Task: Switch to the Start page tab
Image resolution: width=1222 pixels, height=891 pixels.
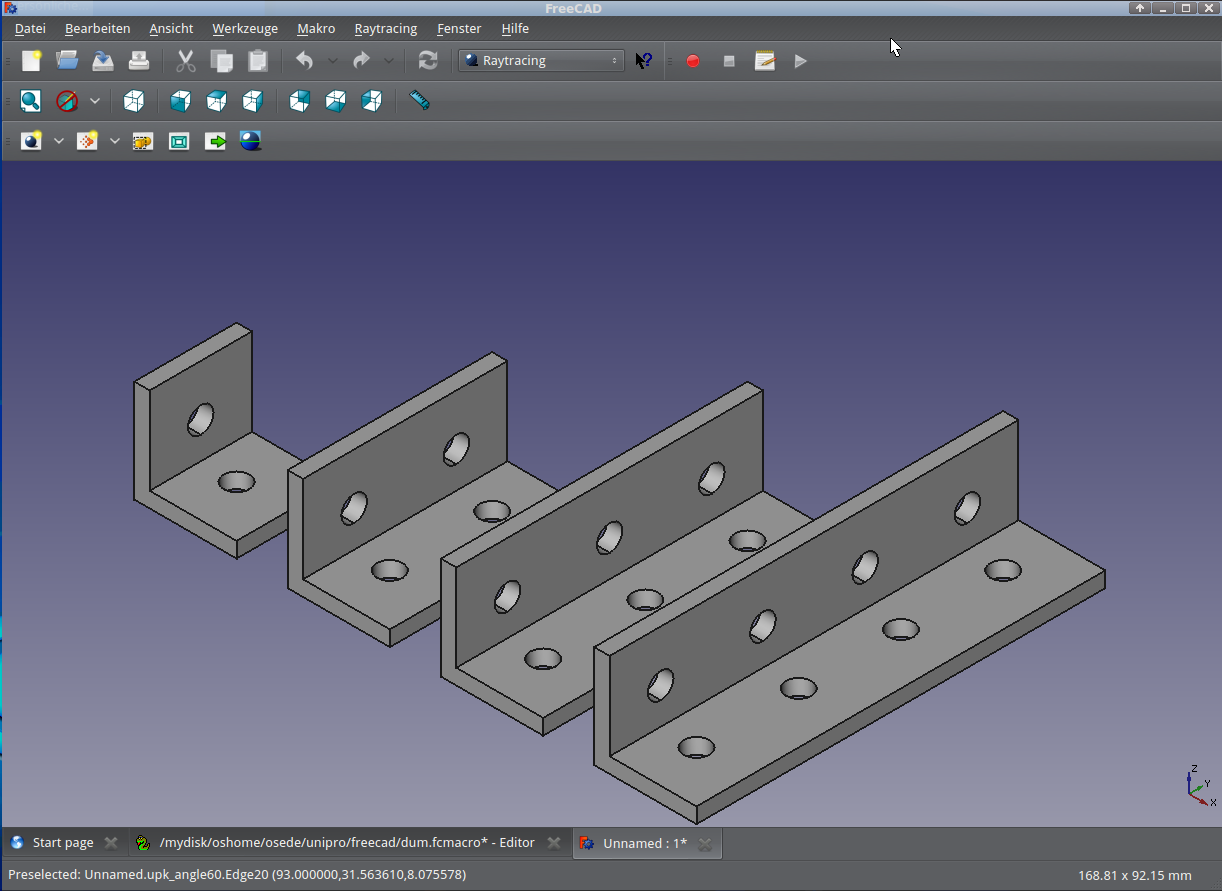Action: point(62,843)
